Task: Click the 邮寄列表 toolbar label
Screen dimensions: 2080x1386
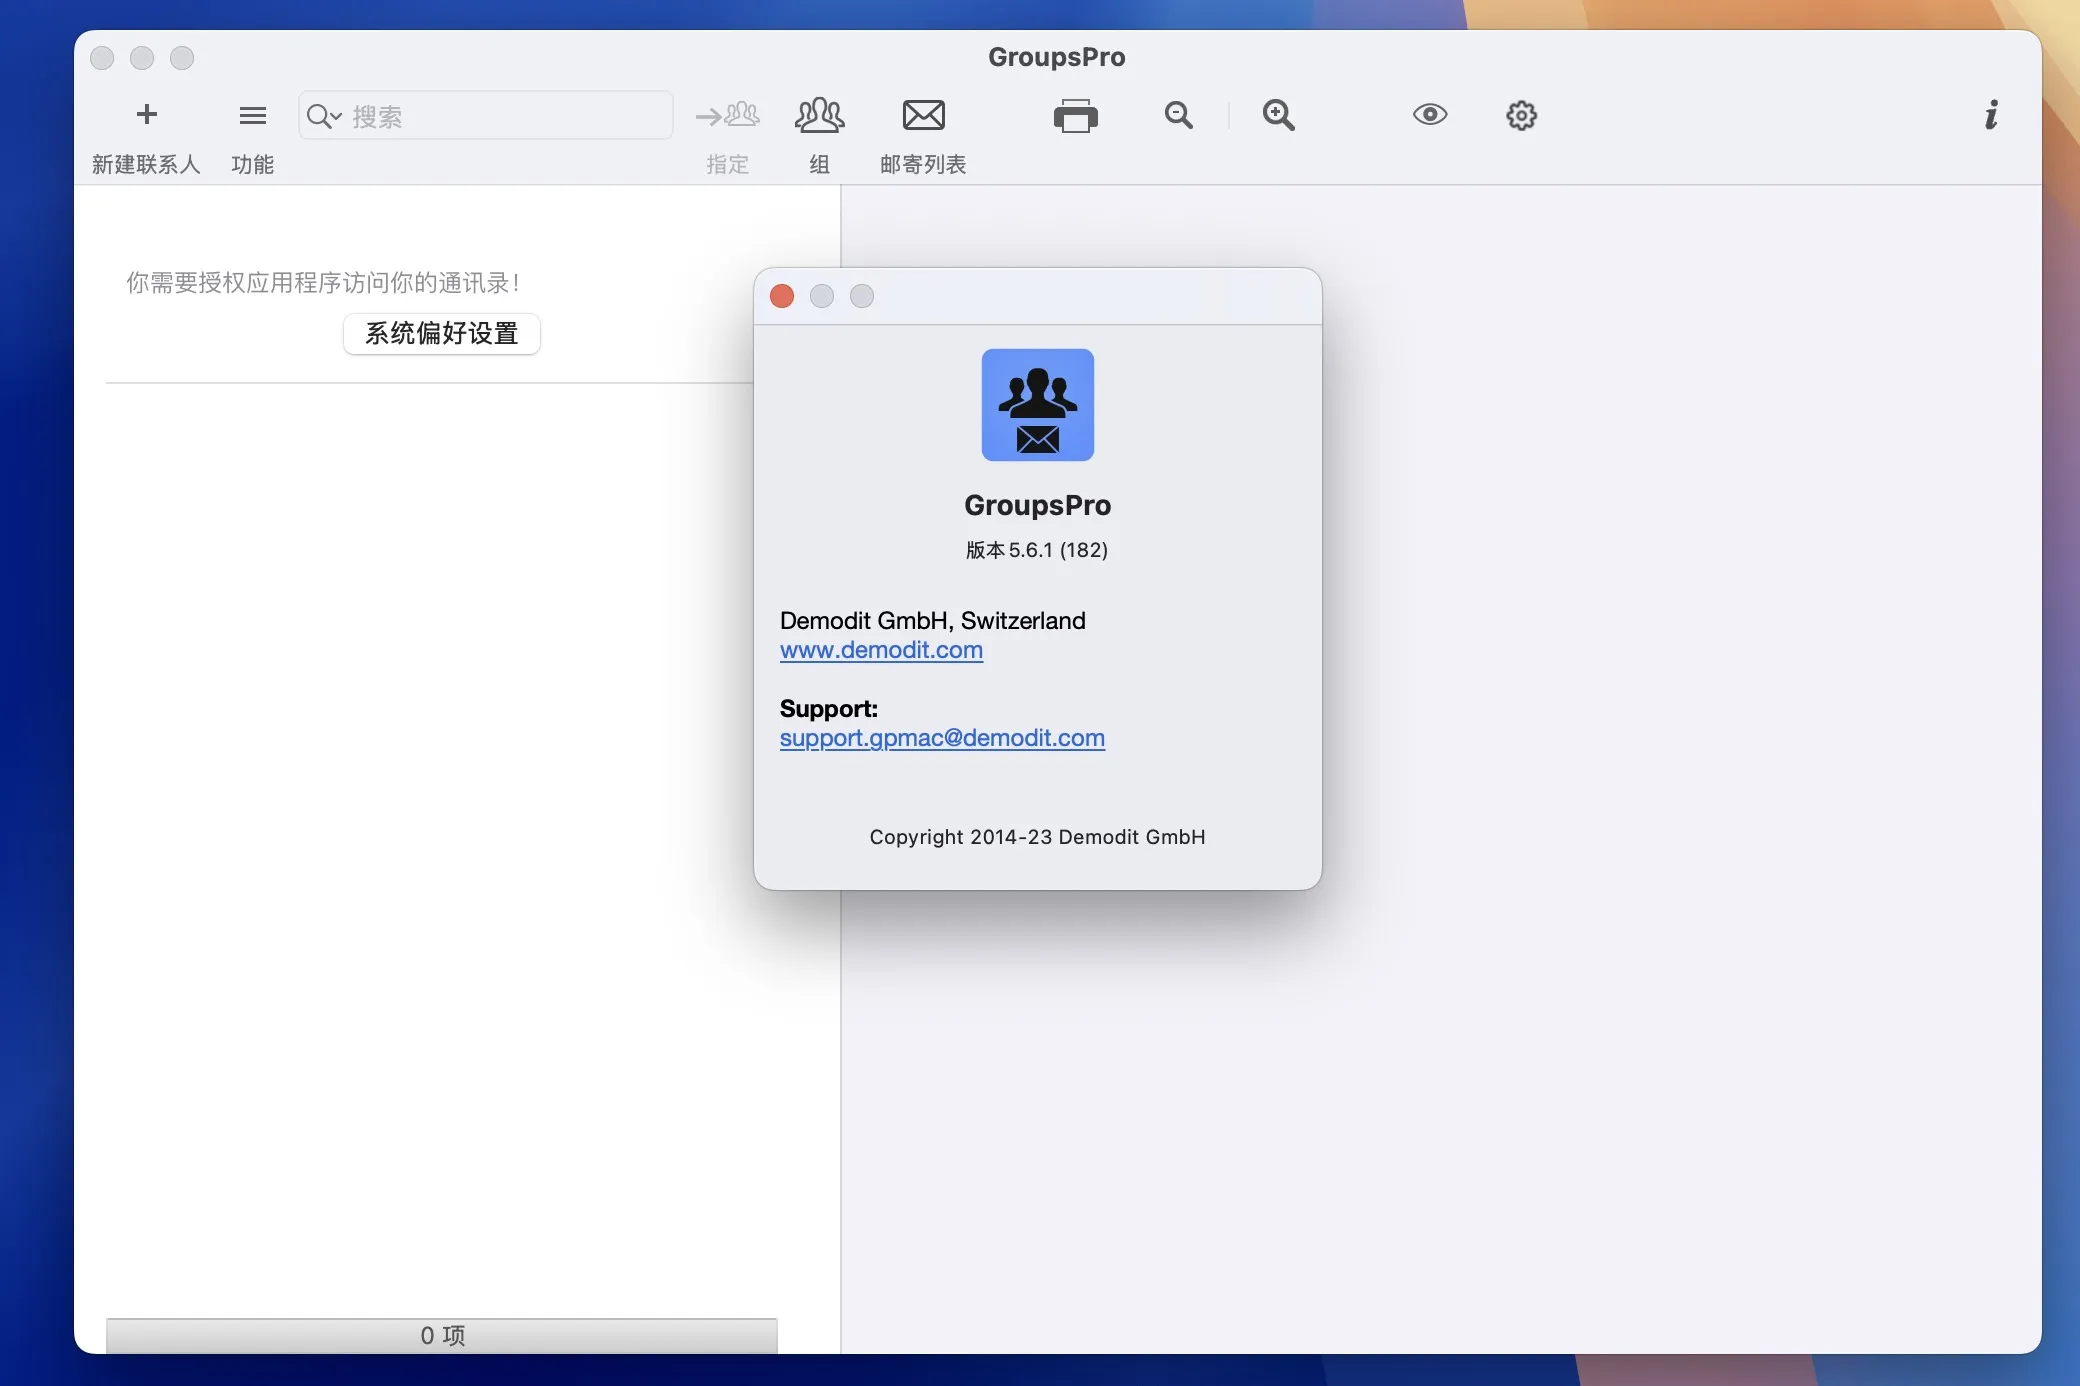Action: [923, 165]
